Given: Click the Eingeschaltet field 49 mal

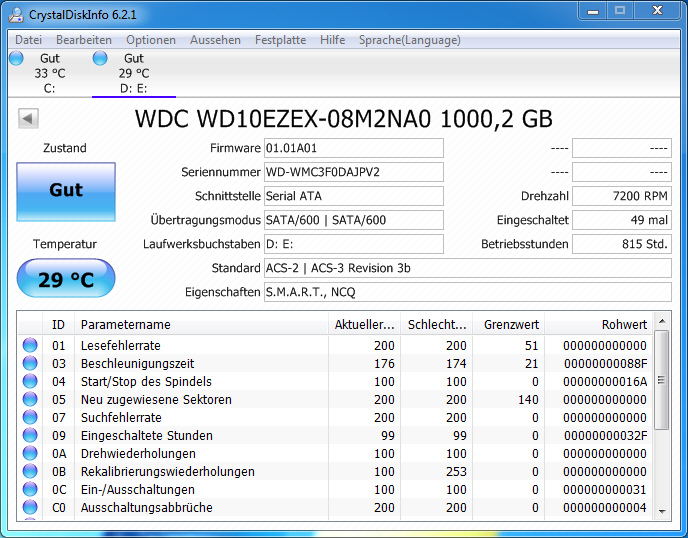Looking at the screenshot, I should [x=622, y=220].
